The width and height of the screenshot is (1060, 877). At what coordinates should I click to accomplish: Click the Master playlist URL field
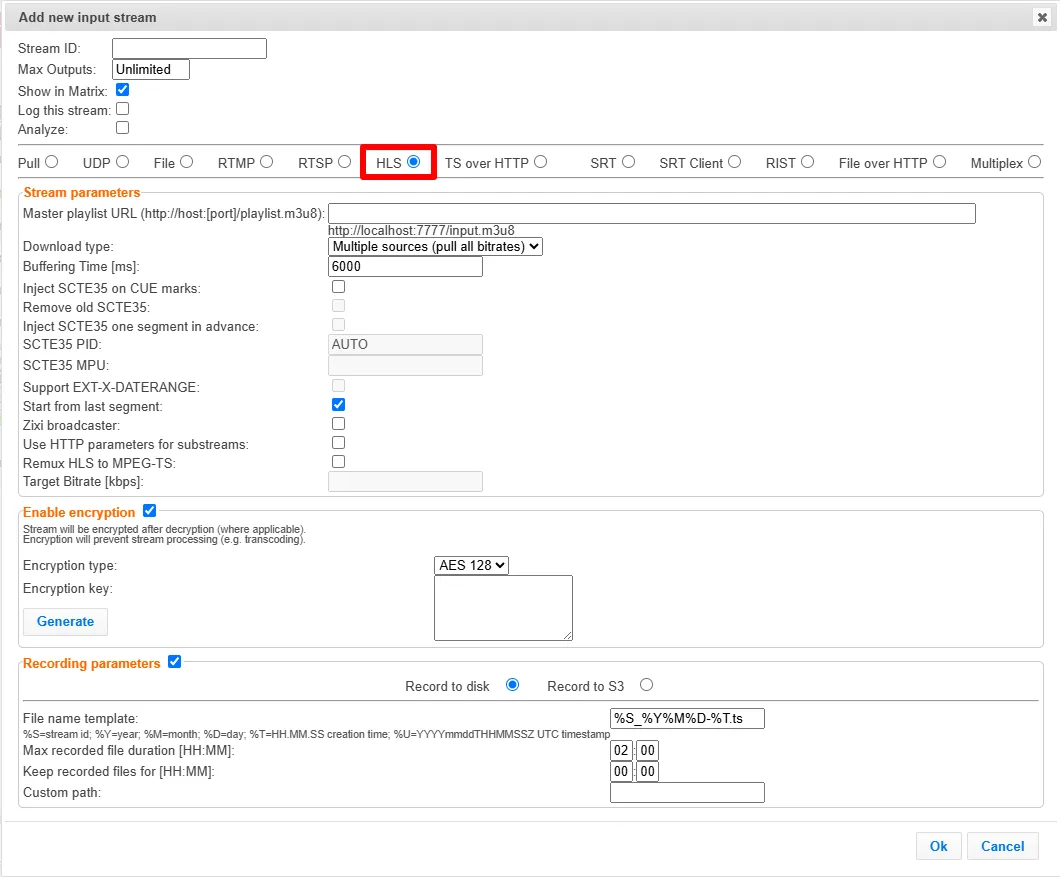[652, 214]
